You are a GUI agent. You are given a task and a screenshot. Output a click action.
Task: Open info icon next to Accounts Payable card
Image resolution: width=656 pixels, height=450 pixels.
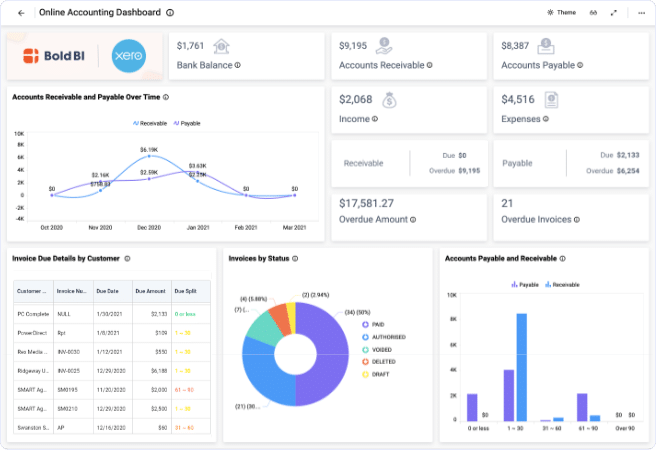tap(580, 65)
